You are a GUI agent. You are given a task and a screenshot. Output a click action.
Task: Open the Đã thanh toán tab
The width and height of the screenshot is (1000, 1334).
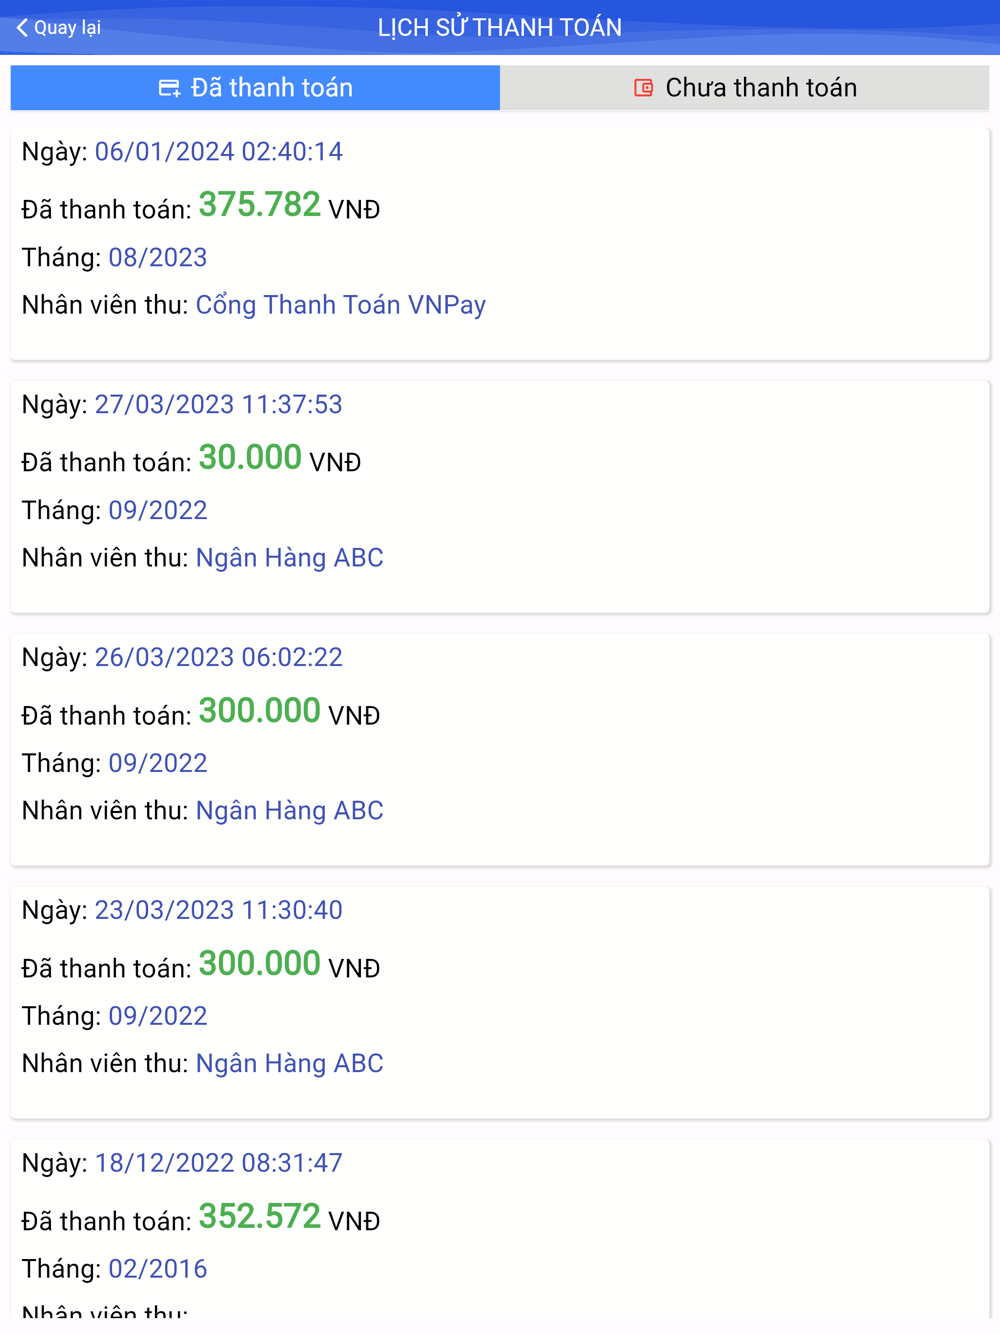tap(255, 88)
